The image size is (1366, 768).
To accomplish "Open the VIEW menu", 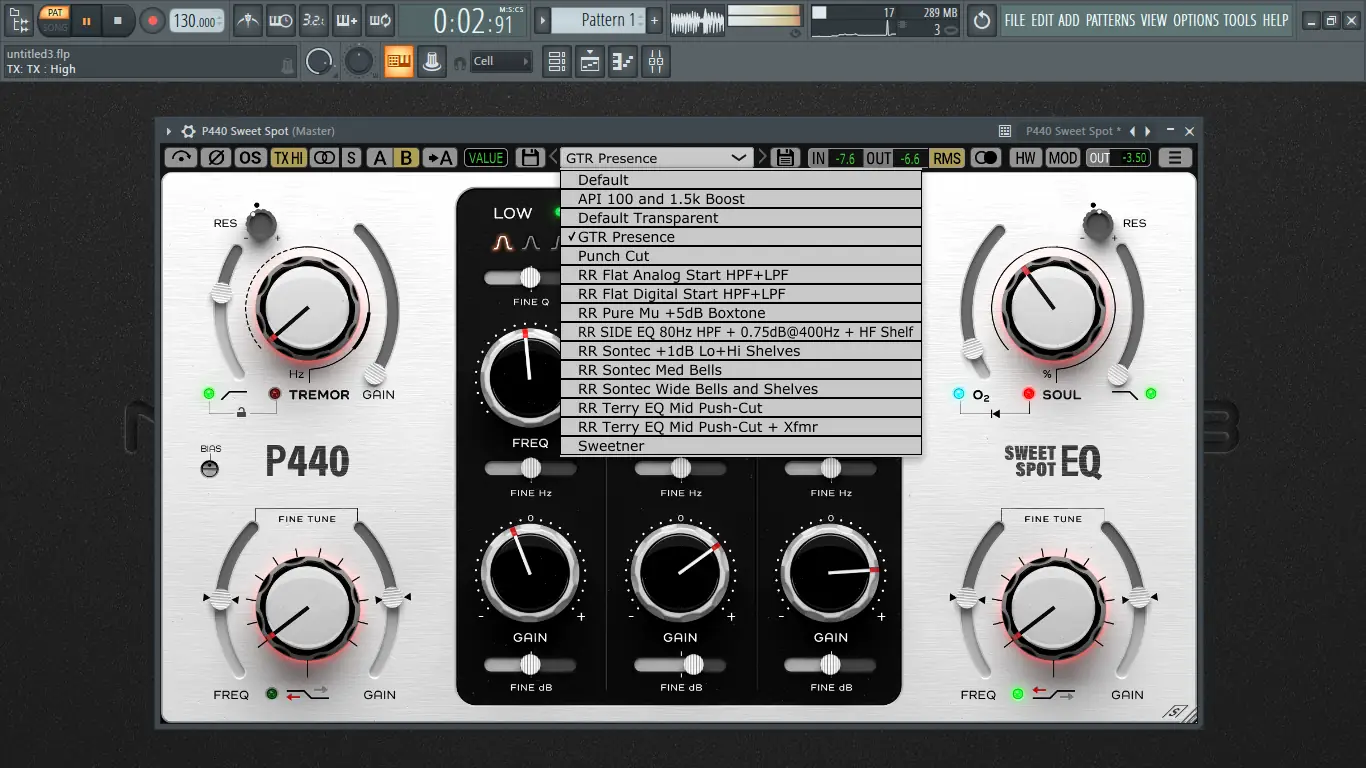I will coord(1154,20).
